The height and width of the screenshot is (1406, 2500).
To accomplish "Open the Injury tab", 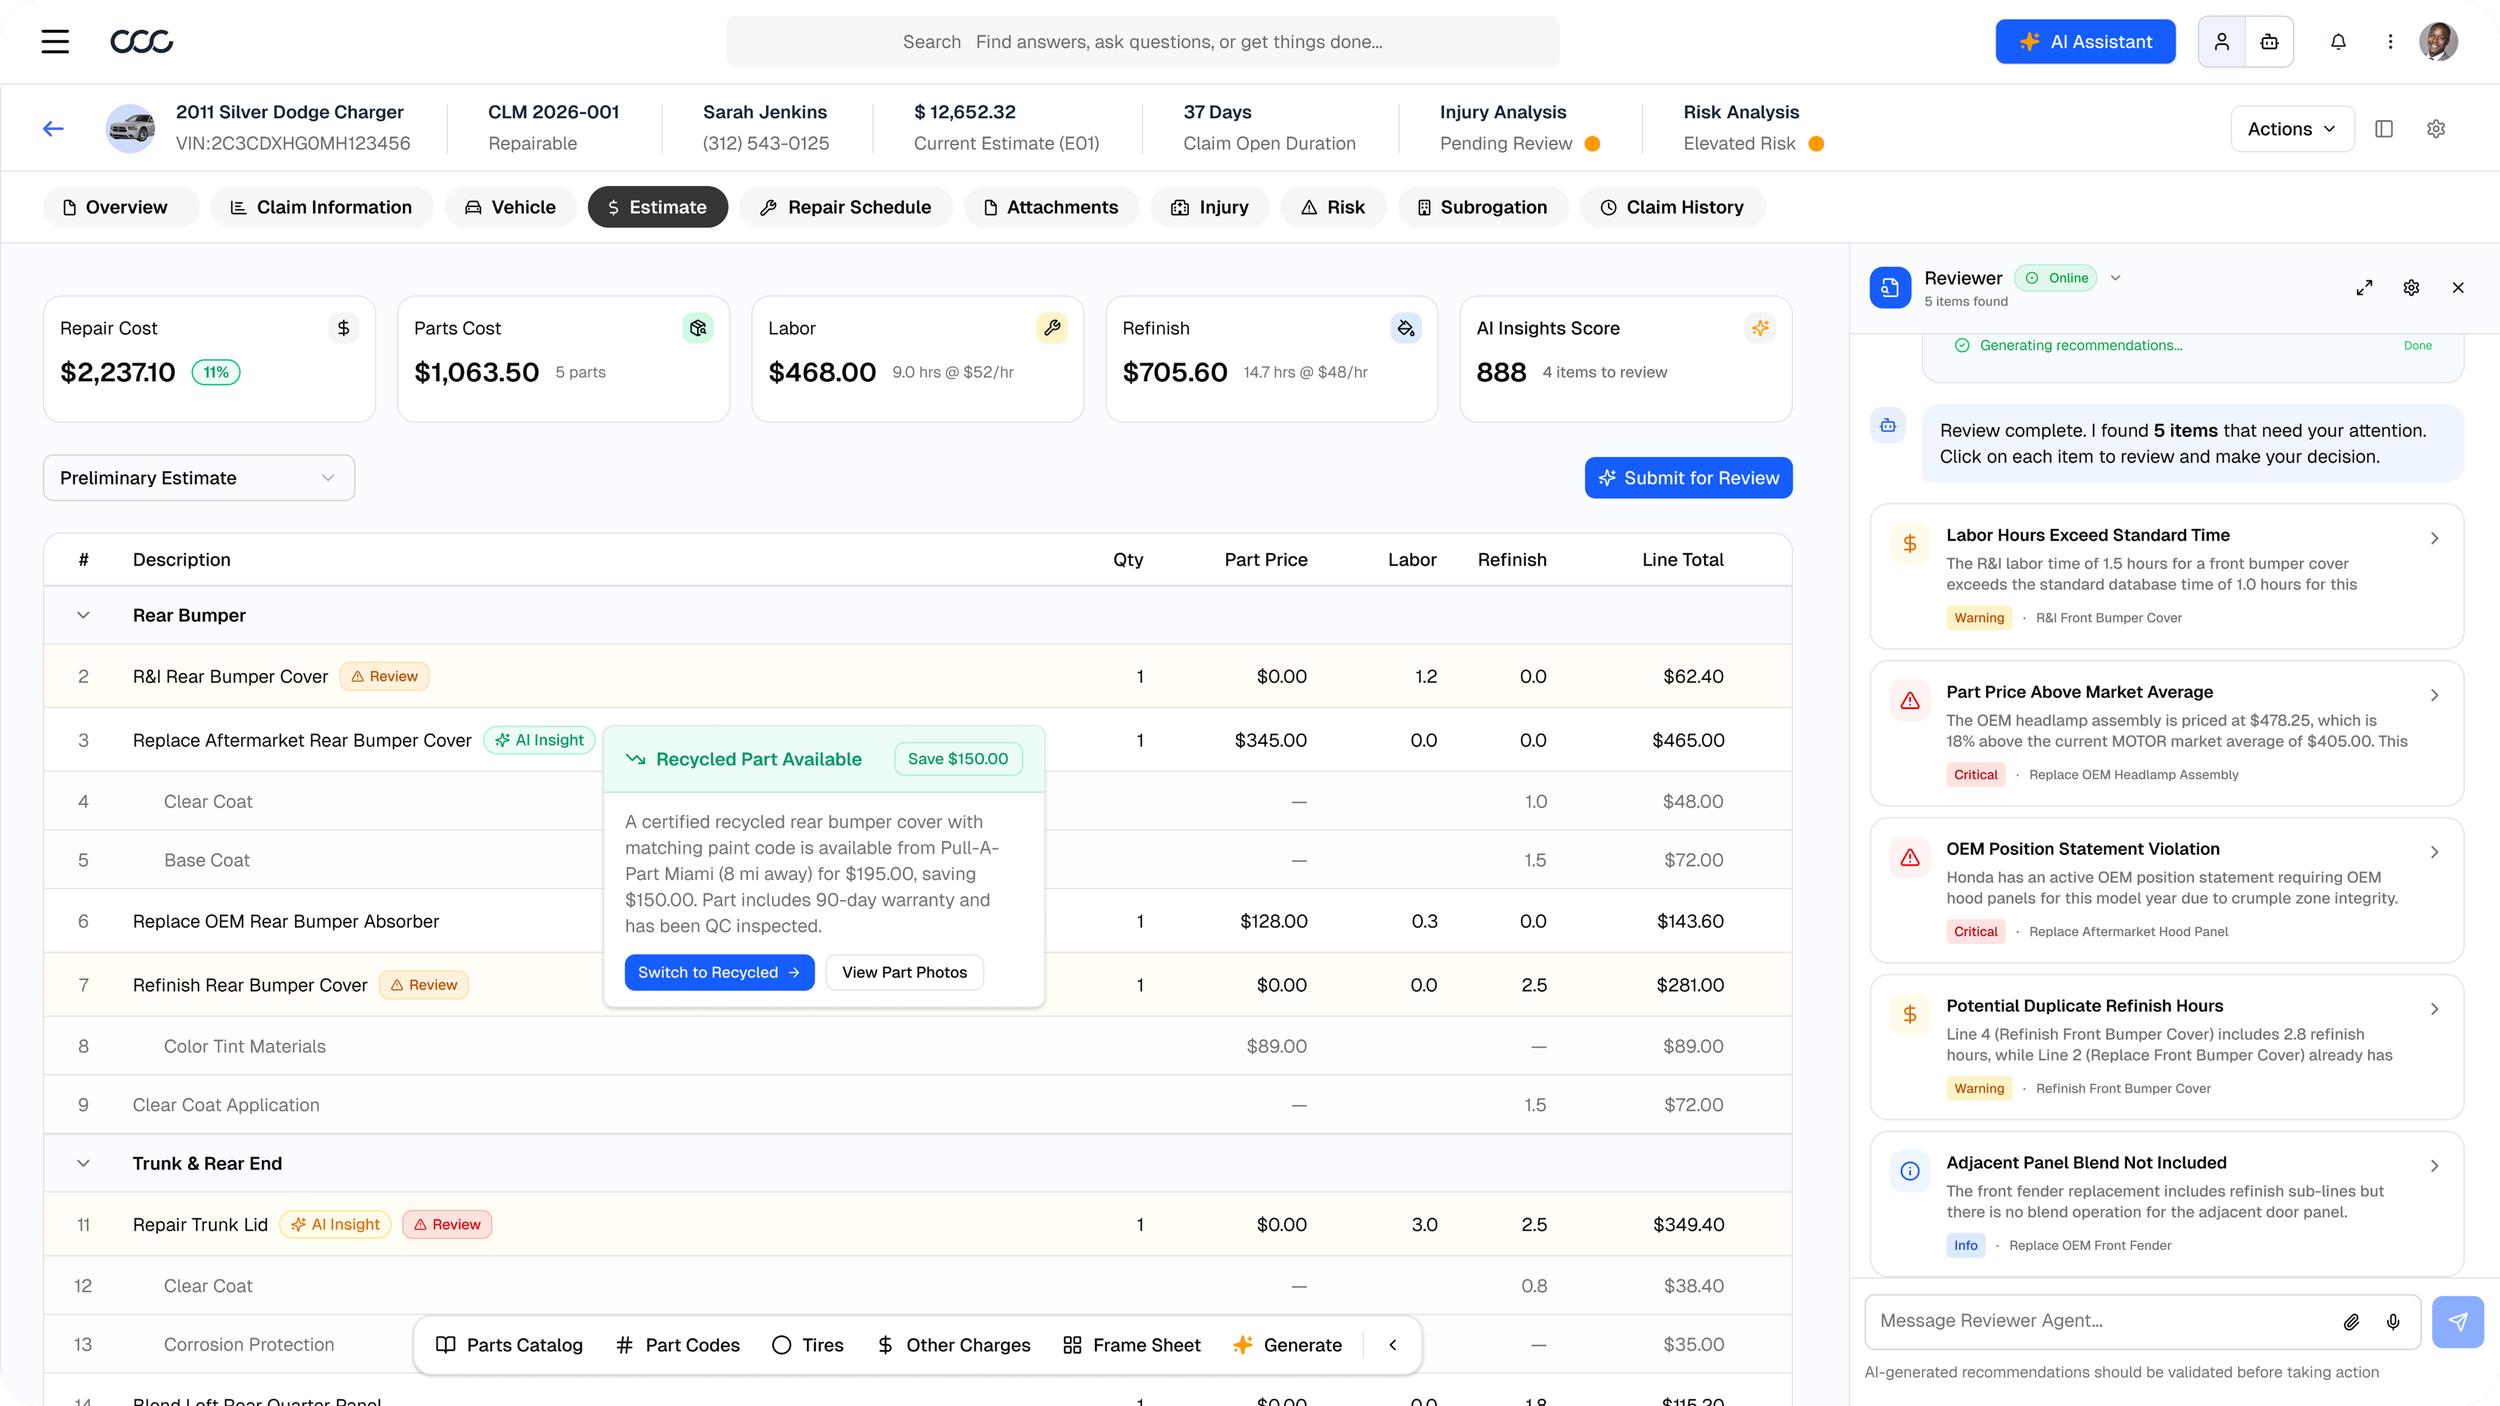I will tap(1210, 207).
